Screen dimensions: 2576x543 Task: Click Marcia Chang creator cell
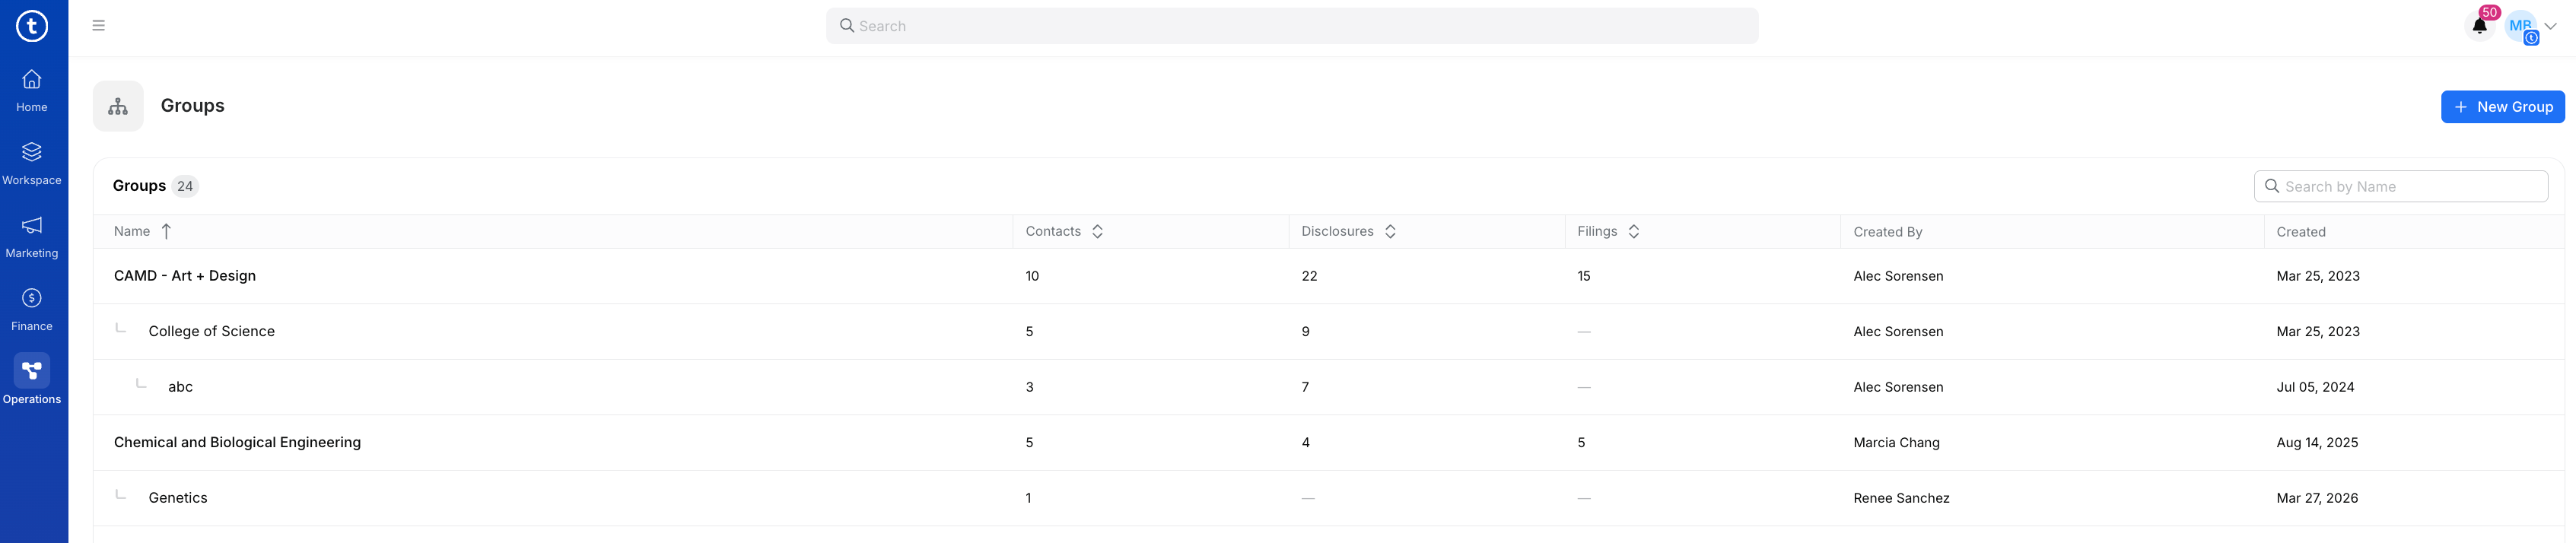pos(1896,443)
